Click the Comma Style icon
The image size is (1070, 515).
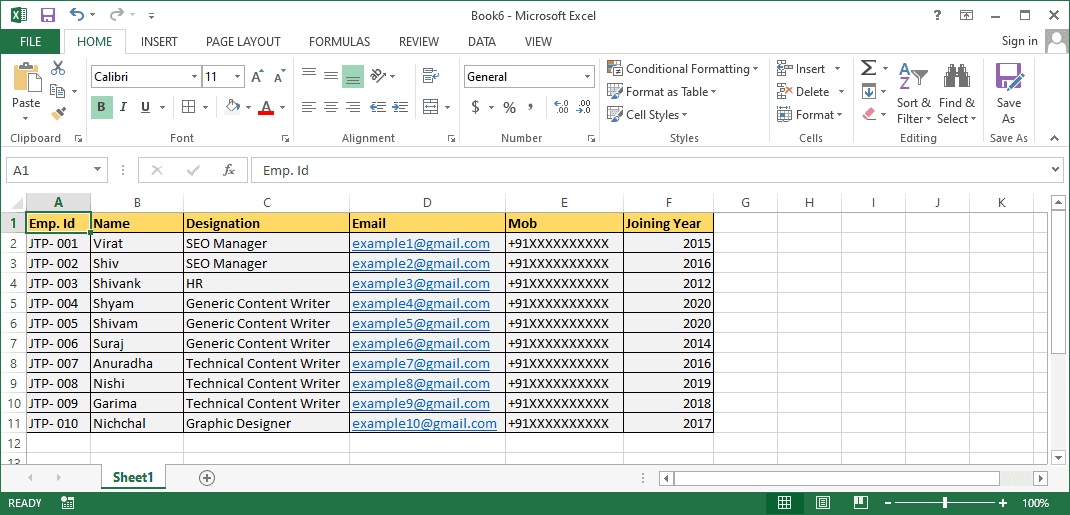click(530, 107)
